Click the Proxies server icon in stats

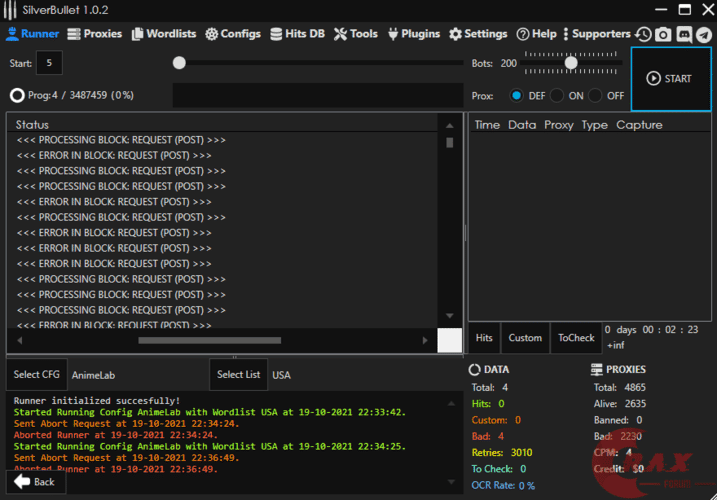coord(597,370)
